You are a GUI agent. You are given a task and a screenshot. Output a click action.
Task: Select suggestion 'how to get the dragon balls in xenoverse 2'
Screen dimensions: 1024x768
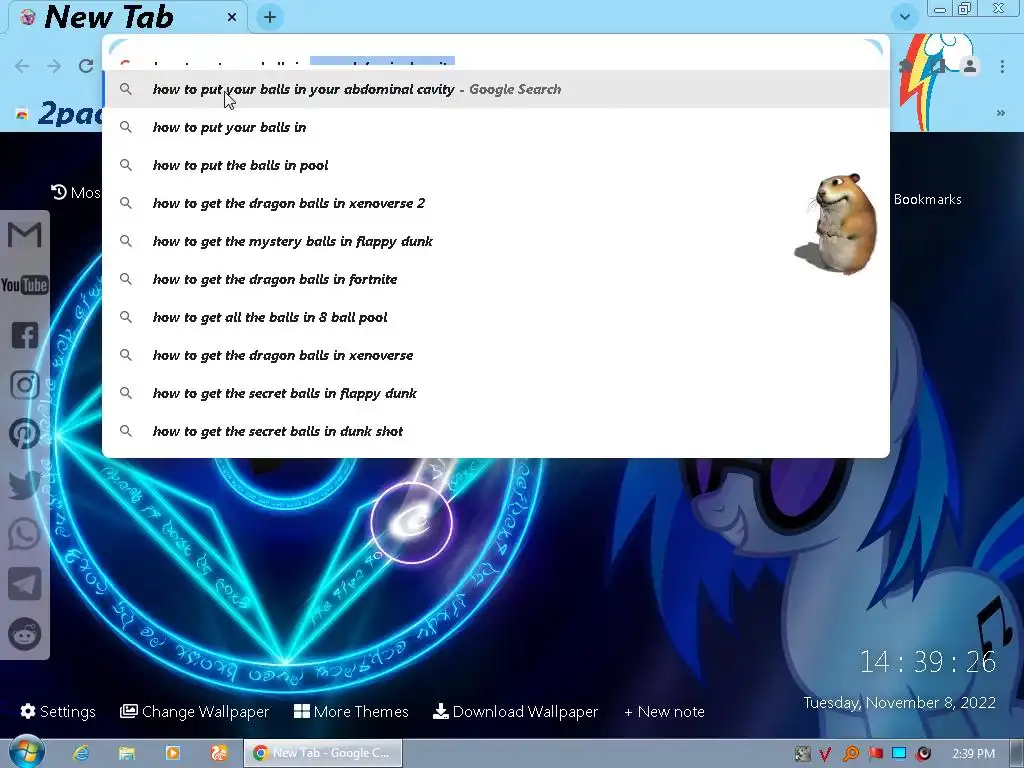tap(496, 203)
